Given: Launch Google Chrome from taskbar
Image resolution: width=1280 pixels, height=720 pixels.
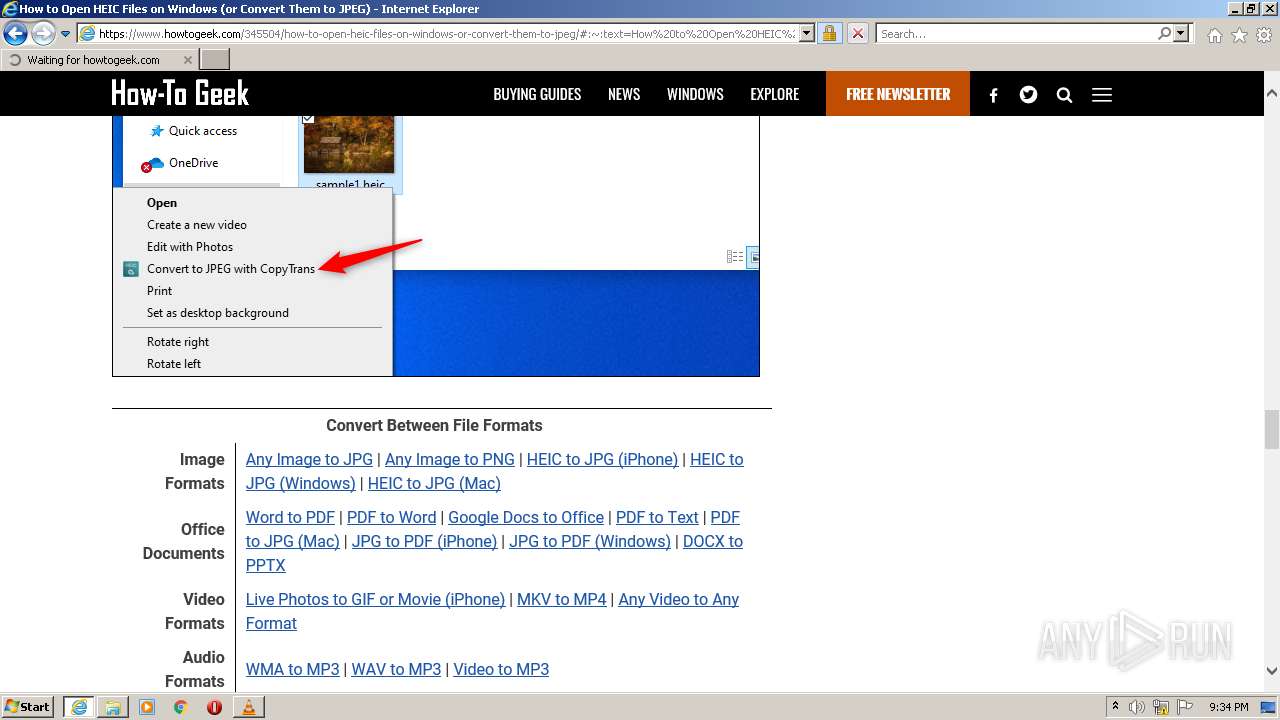Looking at the screenshot, I should point(181,707).
